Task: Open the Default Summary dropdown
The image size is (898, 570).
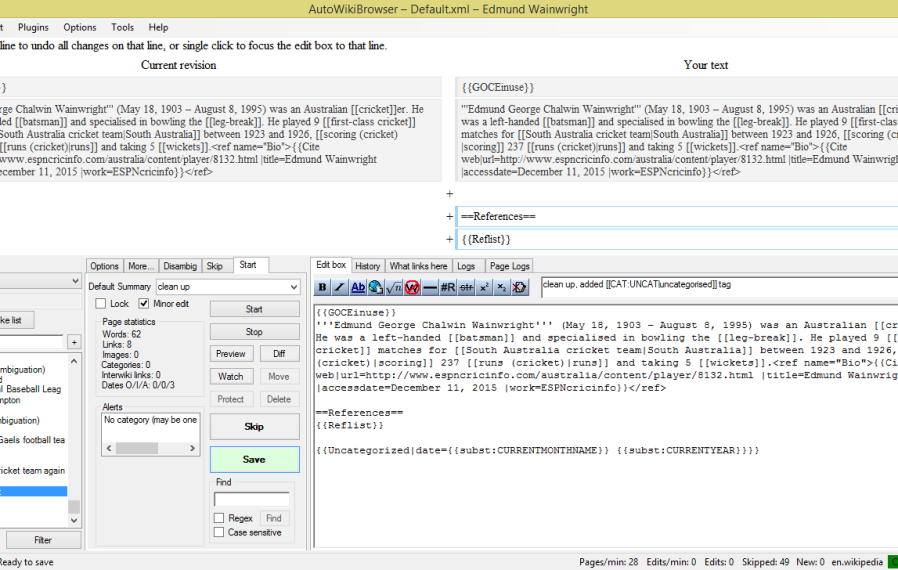Action: tap(294, 287)
